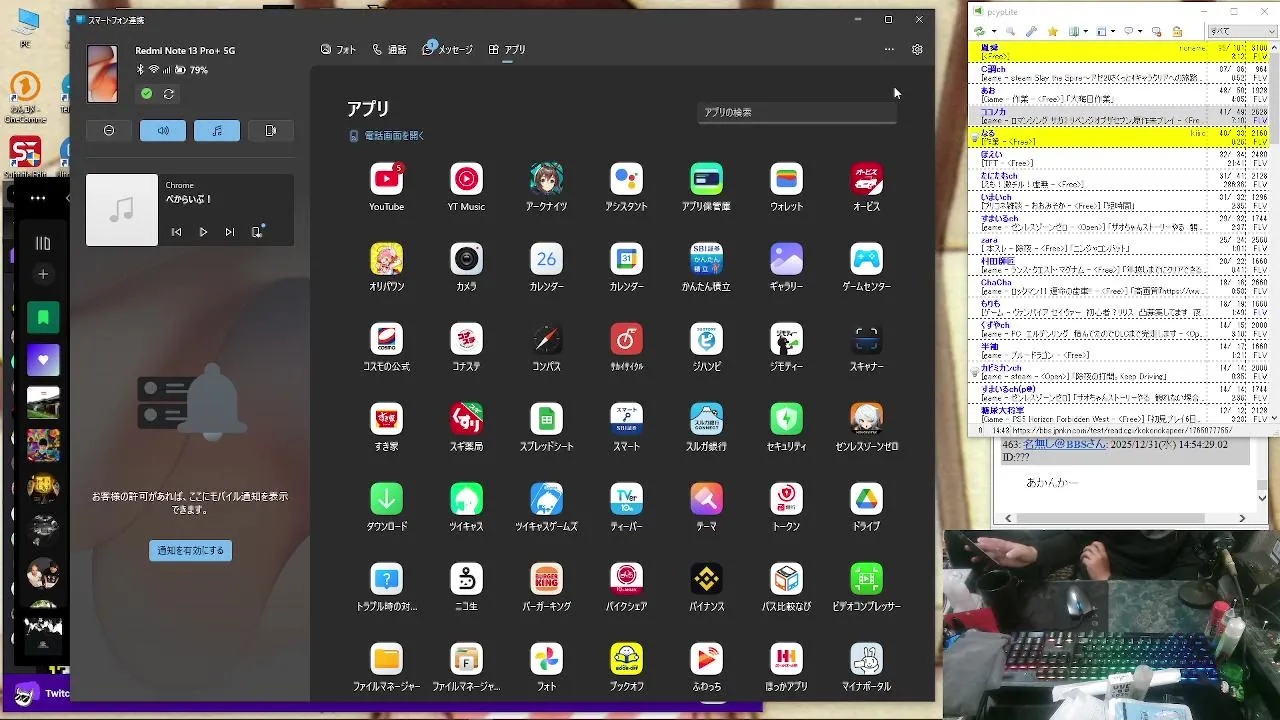Launch YT Music from the apps grid
Screen dimensions: 1280x720
pos(466,179)
